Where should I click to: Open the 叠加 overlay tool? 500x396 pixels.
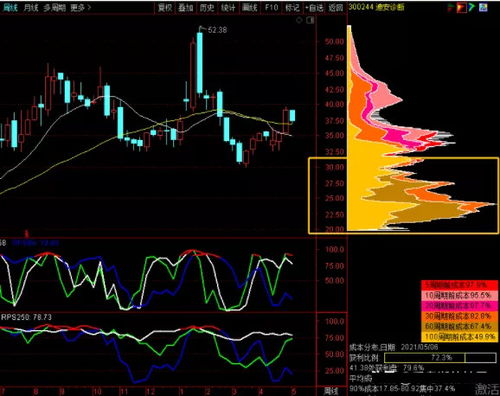tap(186, 8)
